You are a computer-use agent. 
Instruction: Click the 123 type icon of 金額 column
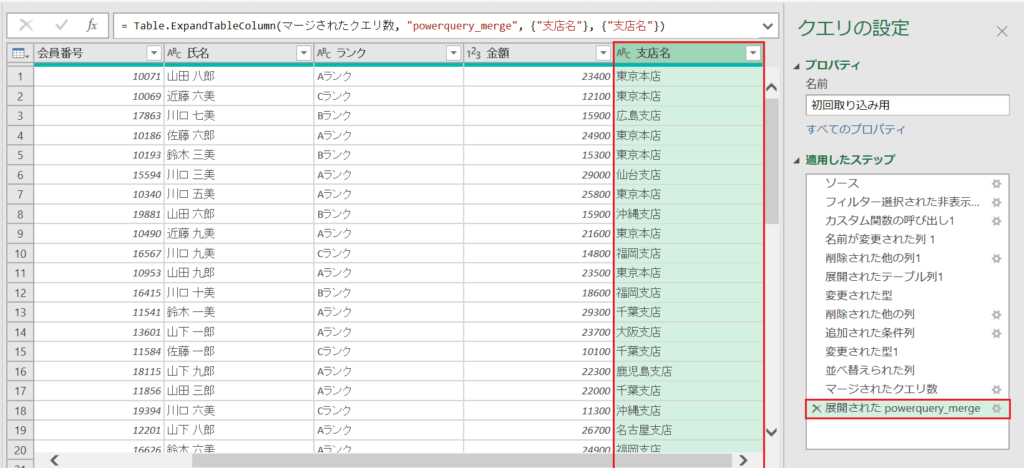[x=474, y=54]
